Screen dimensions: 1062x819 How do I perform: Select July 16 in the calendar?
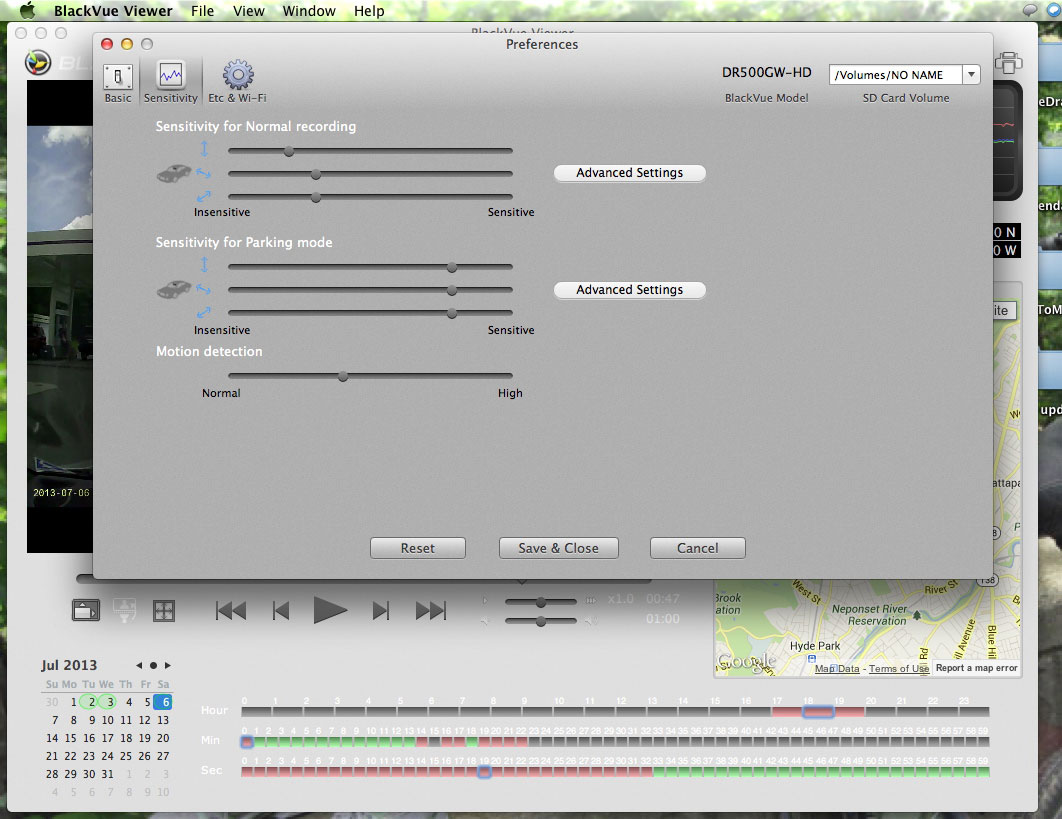tap(89, 738)
